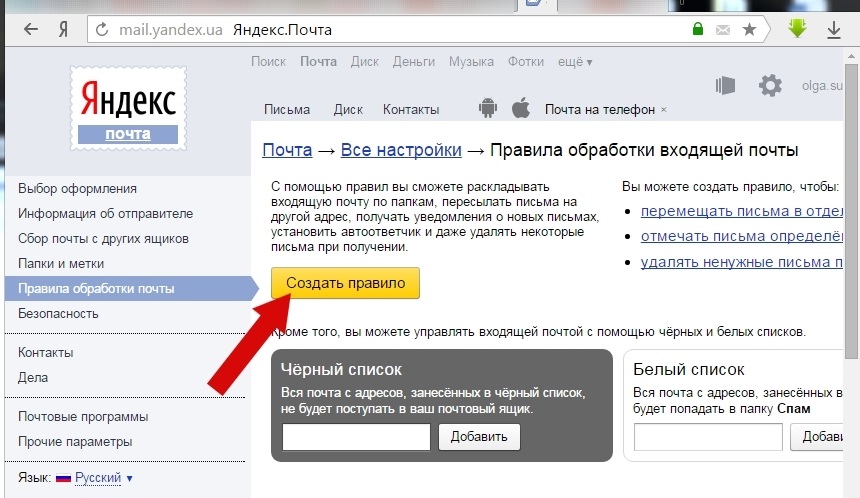Open browser downloads arrow icon
860x498 pixels.
pos(834,30)
